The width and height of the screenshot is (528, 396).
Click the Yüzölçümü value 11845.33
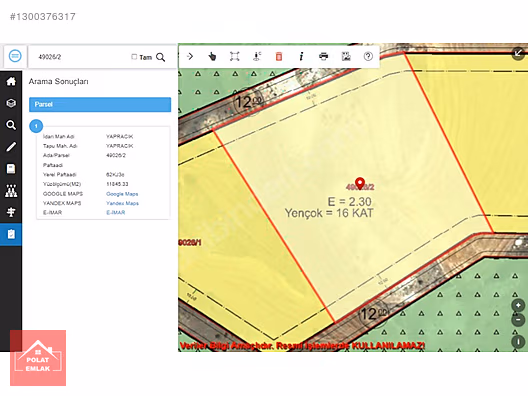pyautogui.click(x=117, y=184)
